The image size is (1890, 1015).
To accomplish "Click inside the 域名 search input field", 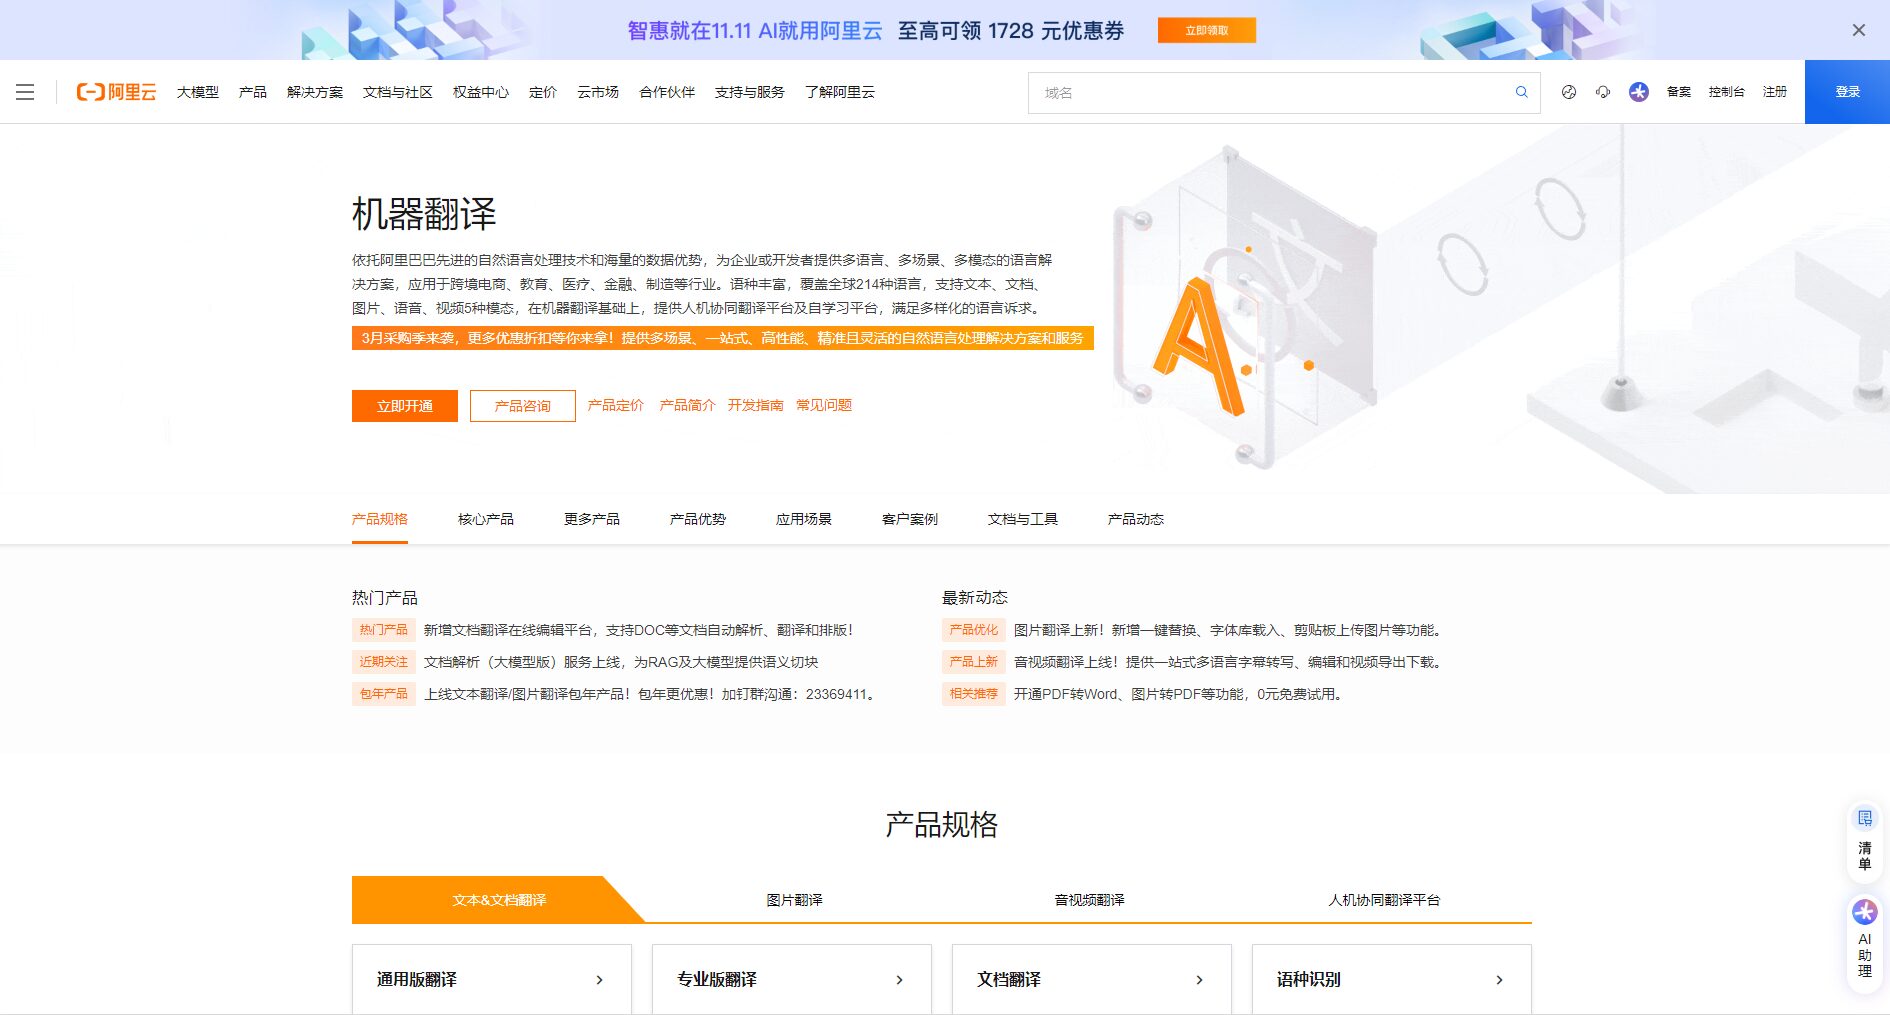I will [x=1250, y=92].
